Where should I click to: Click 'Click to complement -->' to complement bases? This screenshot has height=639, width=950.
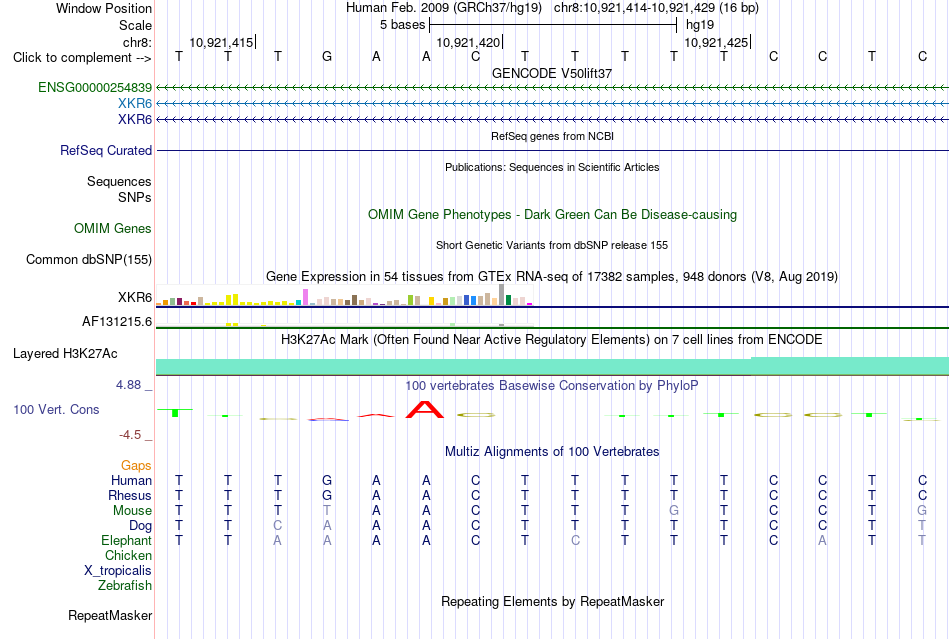82,58
